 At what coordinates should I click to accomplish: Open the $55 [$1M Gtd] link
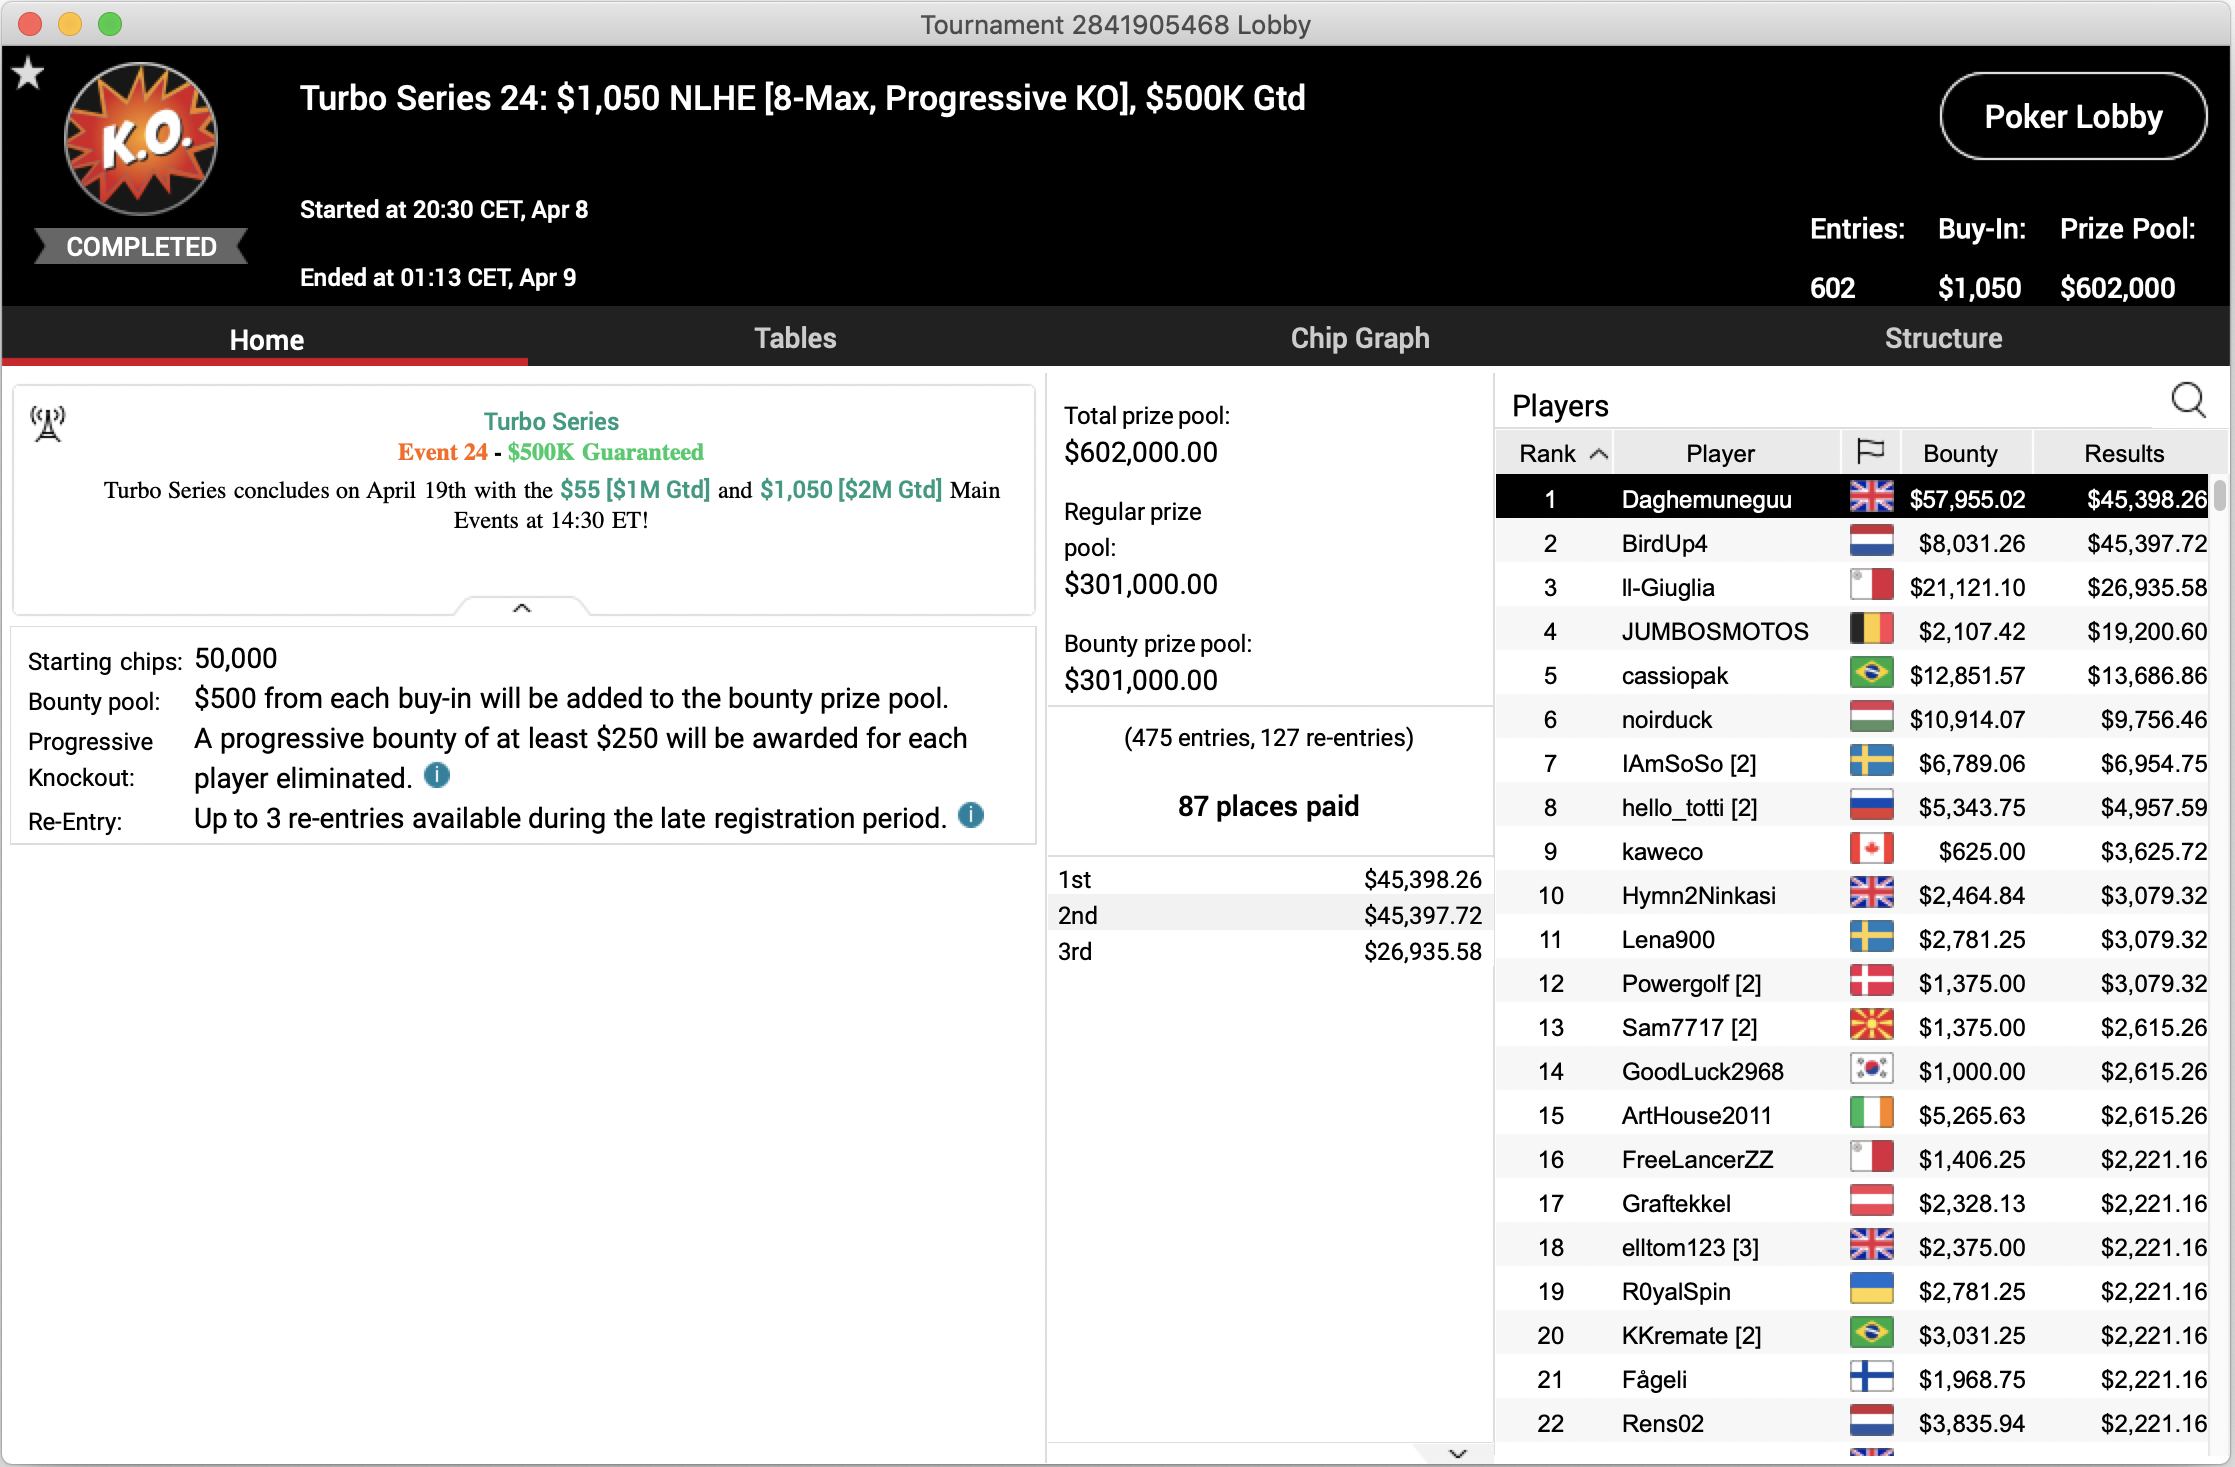(x=634, y=490)
